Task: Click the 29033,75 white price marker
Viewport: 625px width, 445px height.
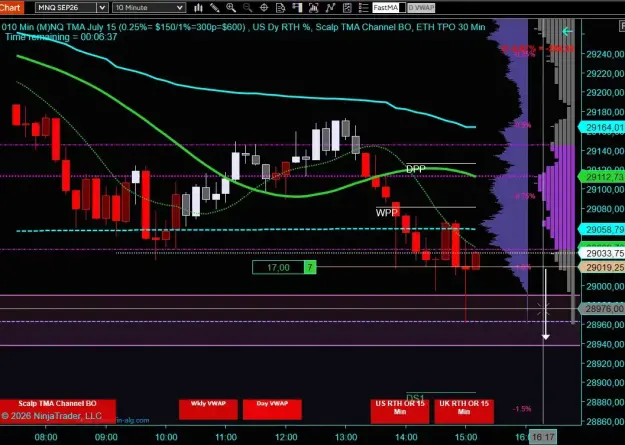Action: coord(601,253)
